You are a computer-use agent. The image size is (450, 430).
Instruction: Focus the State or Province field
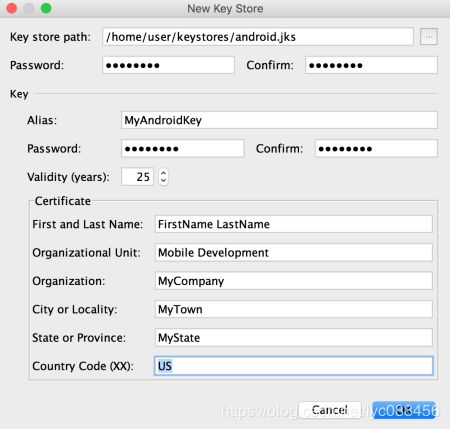[294, 337]
